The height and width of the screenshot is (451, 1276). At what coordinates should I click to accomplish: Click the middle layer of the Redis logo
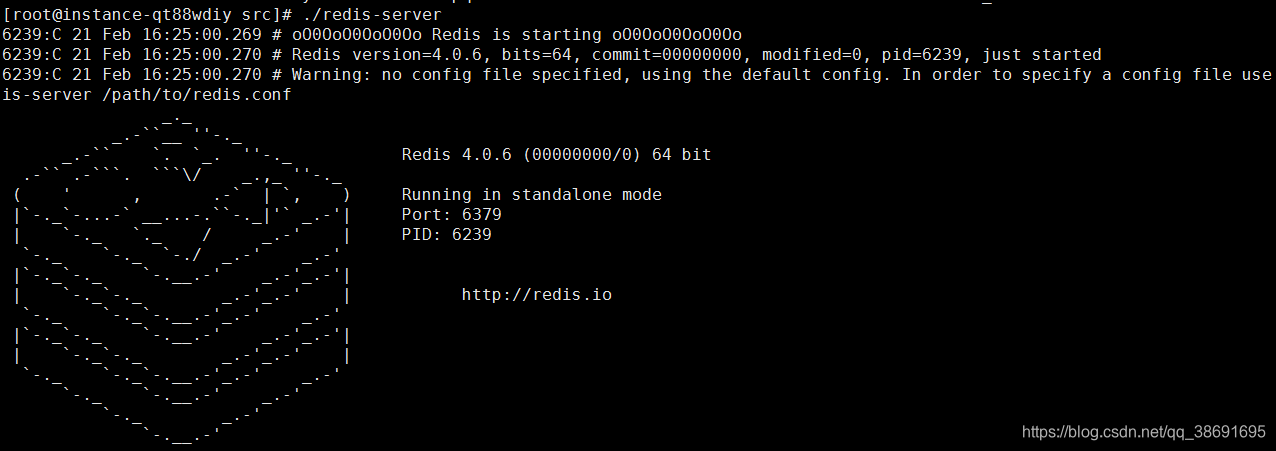tap(182, 300)
